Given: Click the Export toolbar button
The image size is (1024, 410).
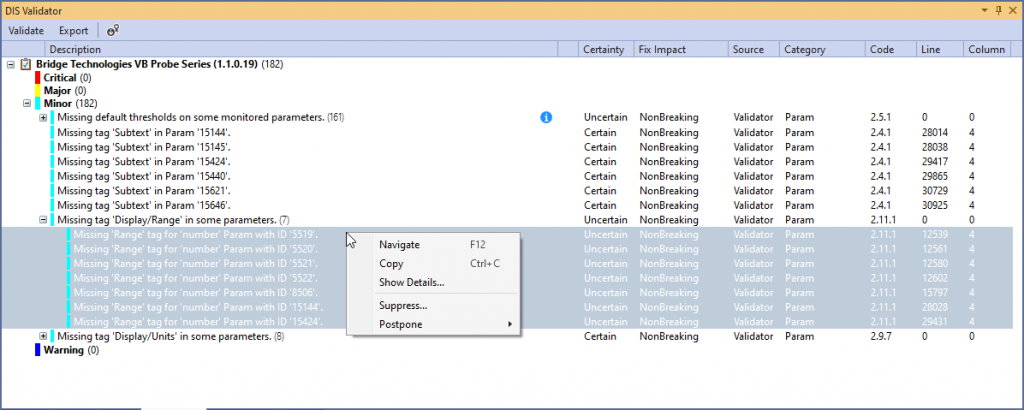Looking at the screenshot, I should [x=73, y=31].
